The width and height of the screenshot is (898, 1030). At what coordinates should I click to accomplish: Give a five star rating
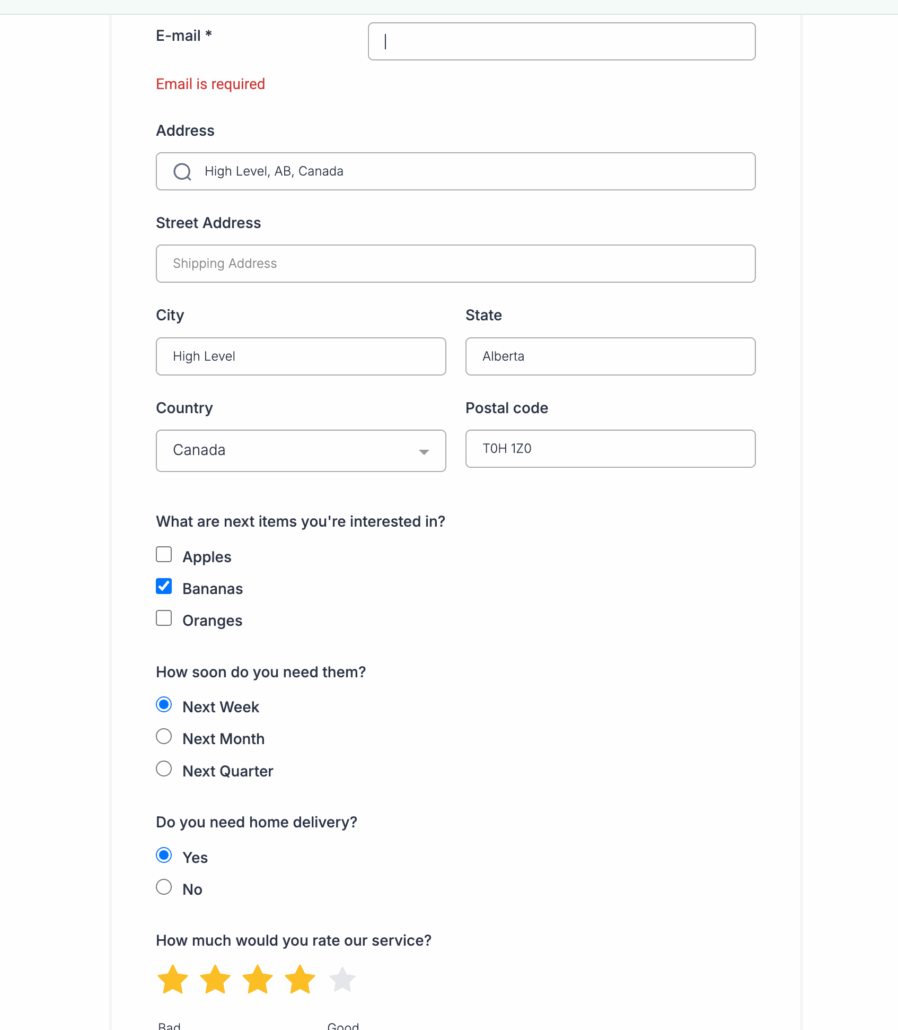[342, 980]
